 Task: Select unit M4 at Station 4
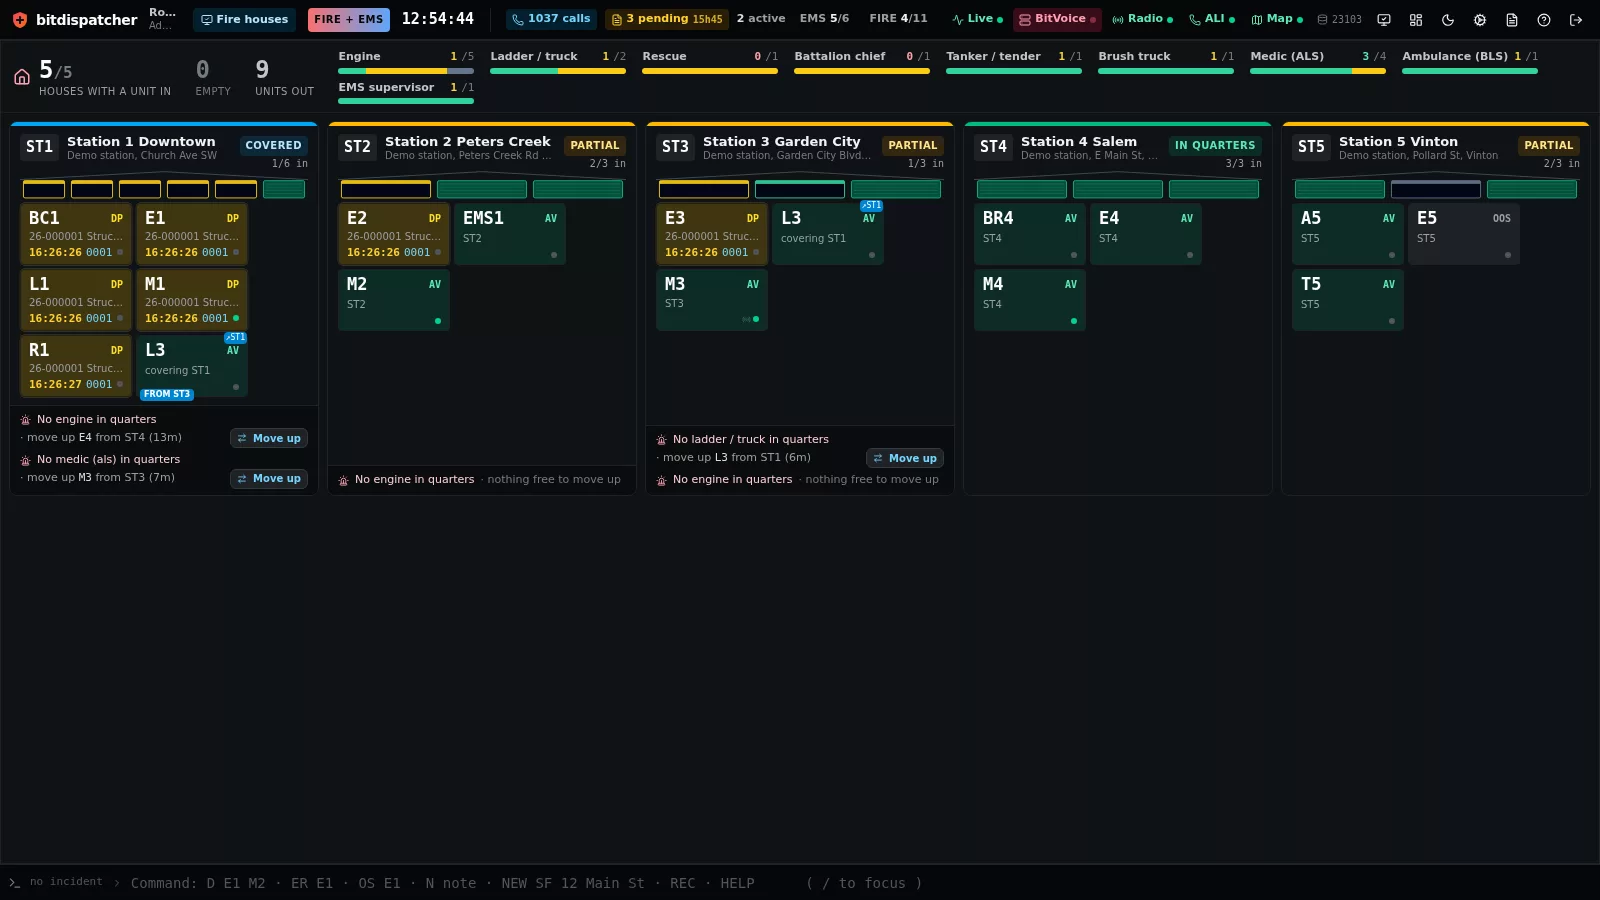pos(1030,300)
